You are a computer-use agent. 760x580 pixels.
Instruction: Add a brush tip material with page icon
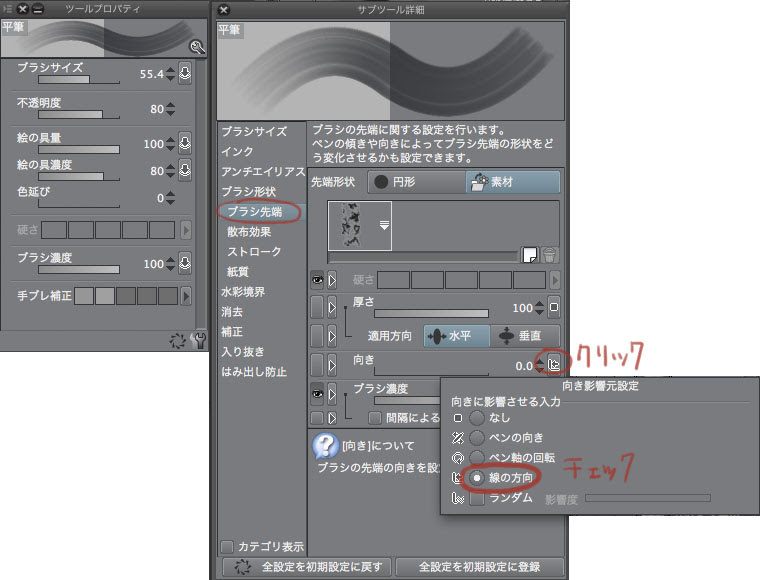(530, 254)
